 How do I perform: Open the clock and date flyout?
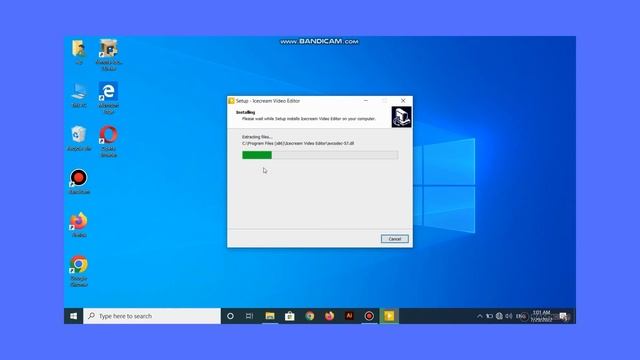click(x=541, y=316)
